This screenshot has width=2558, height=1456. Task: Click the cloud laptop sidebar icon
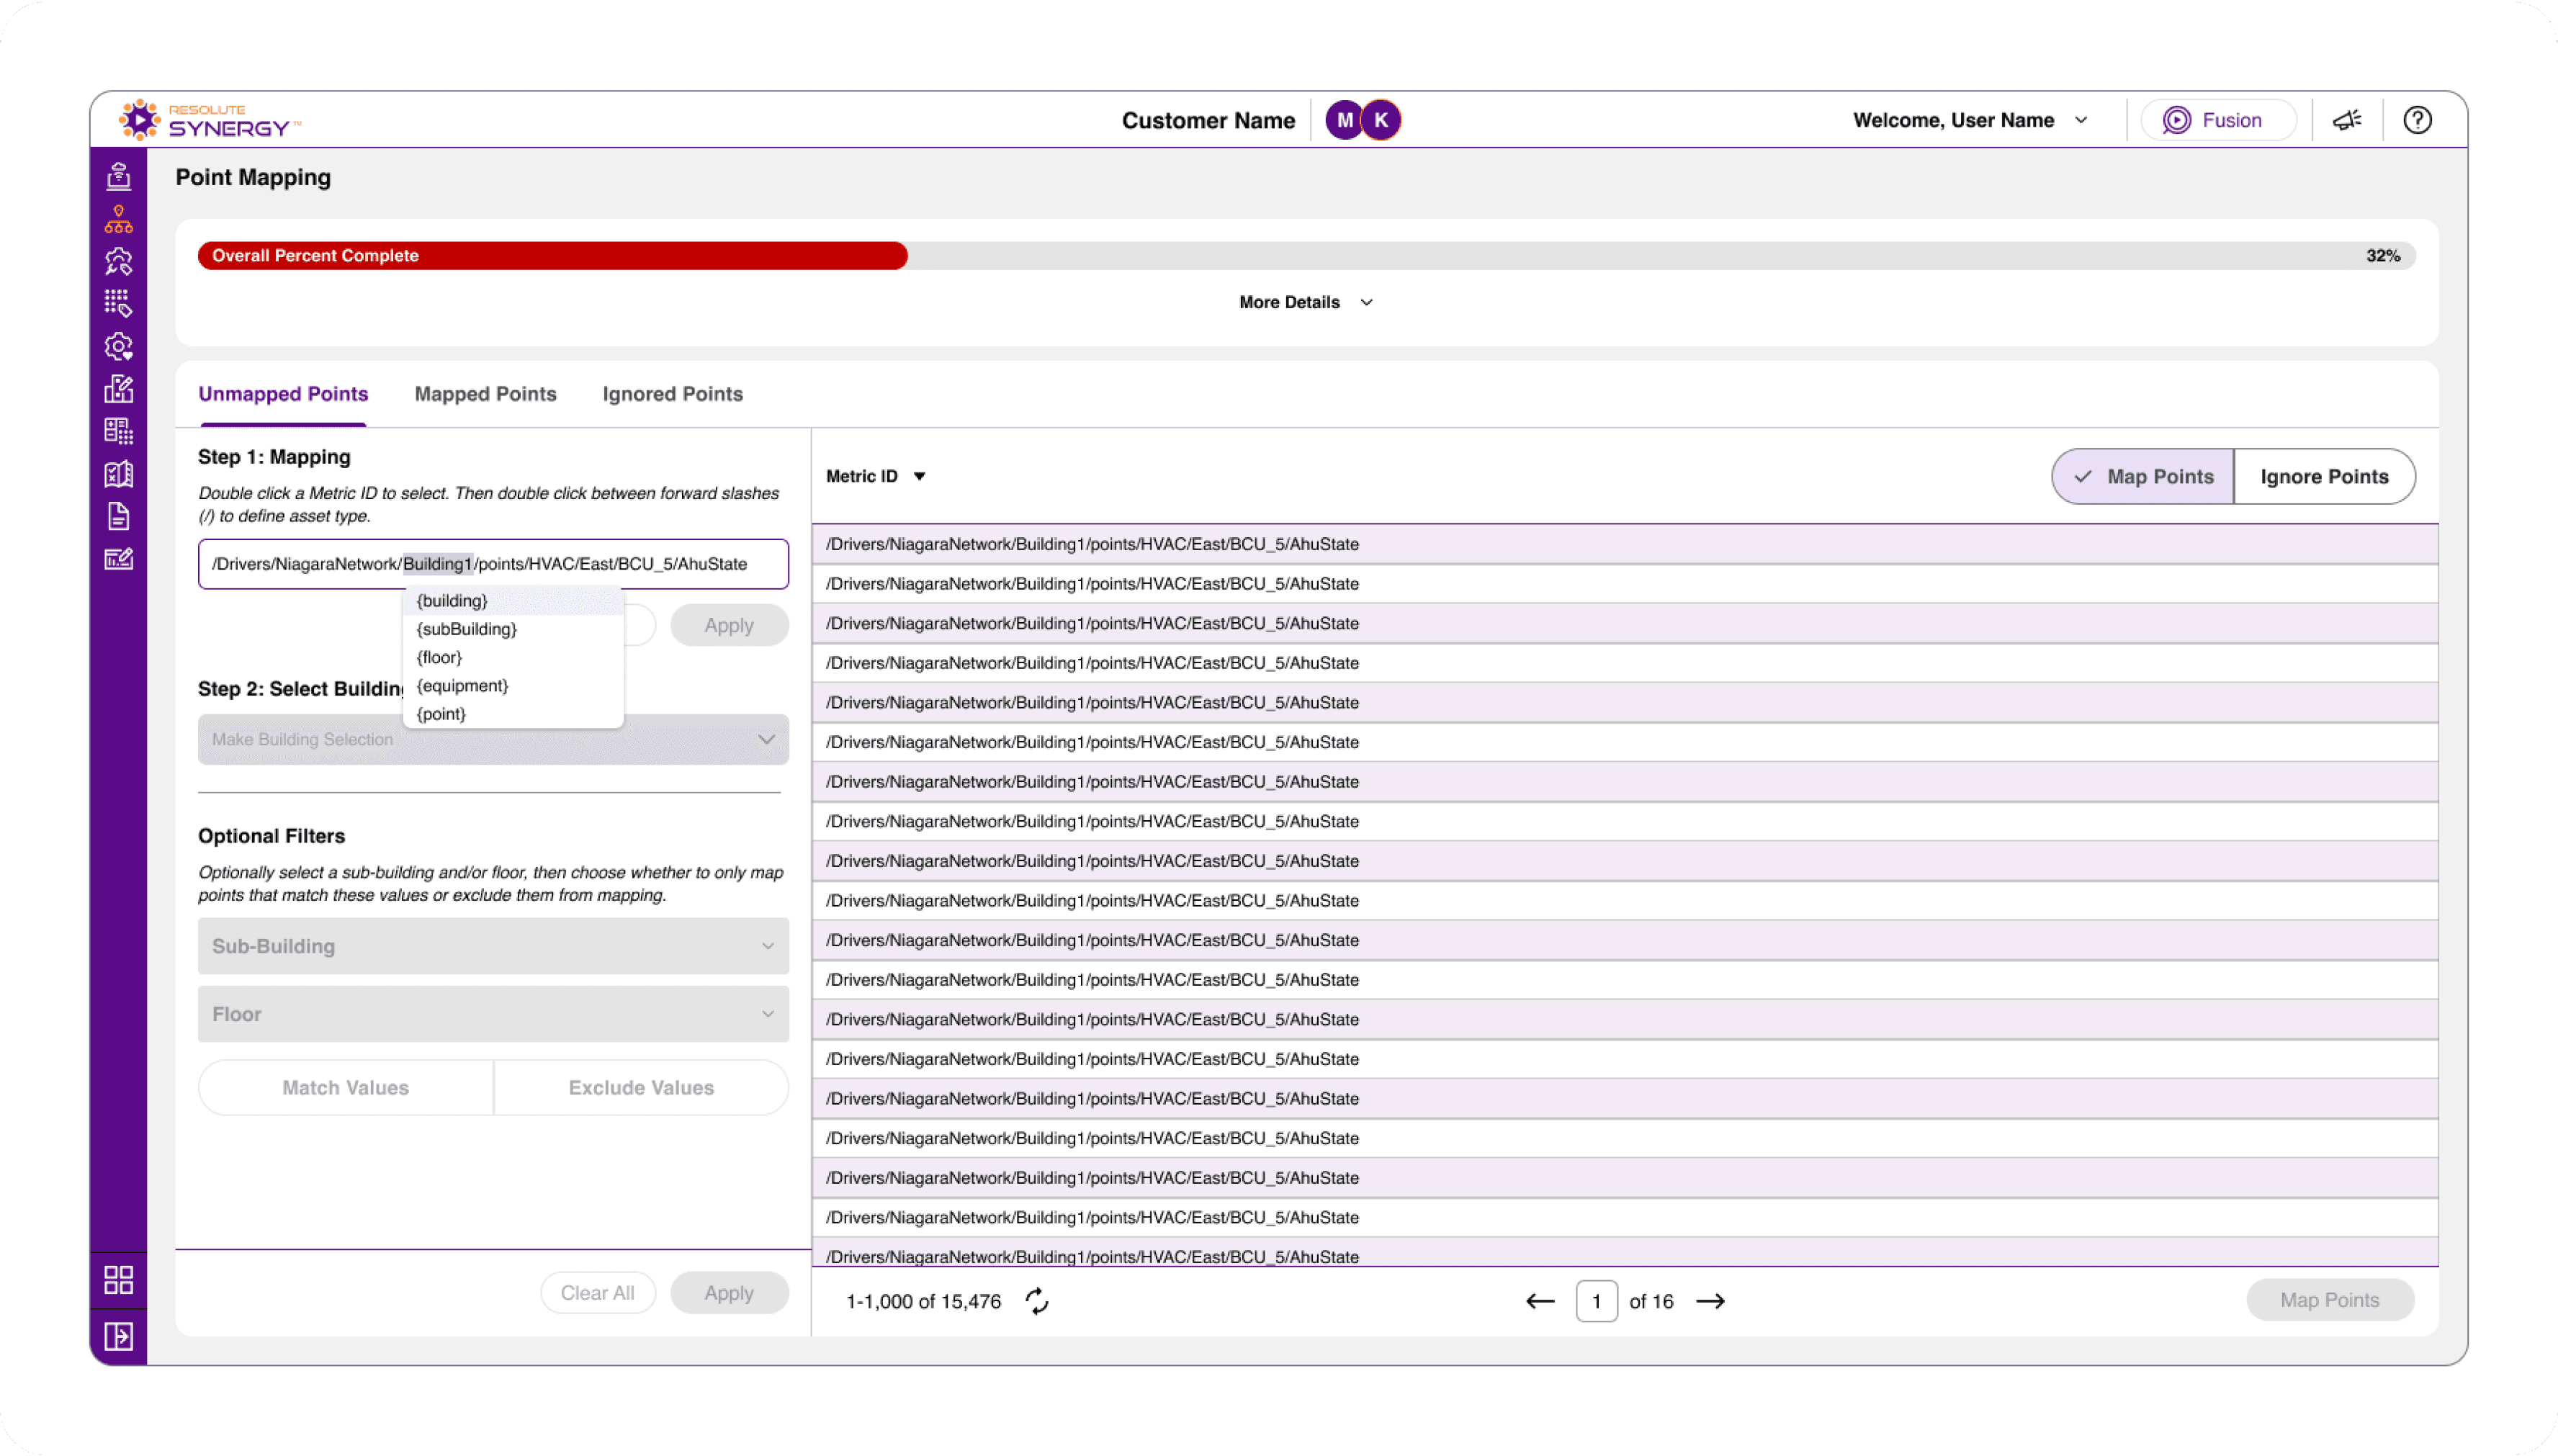tap(118, 176)
